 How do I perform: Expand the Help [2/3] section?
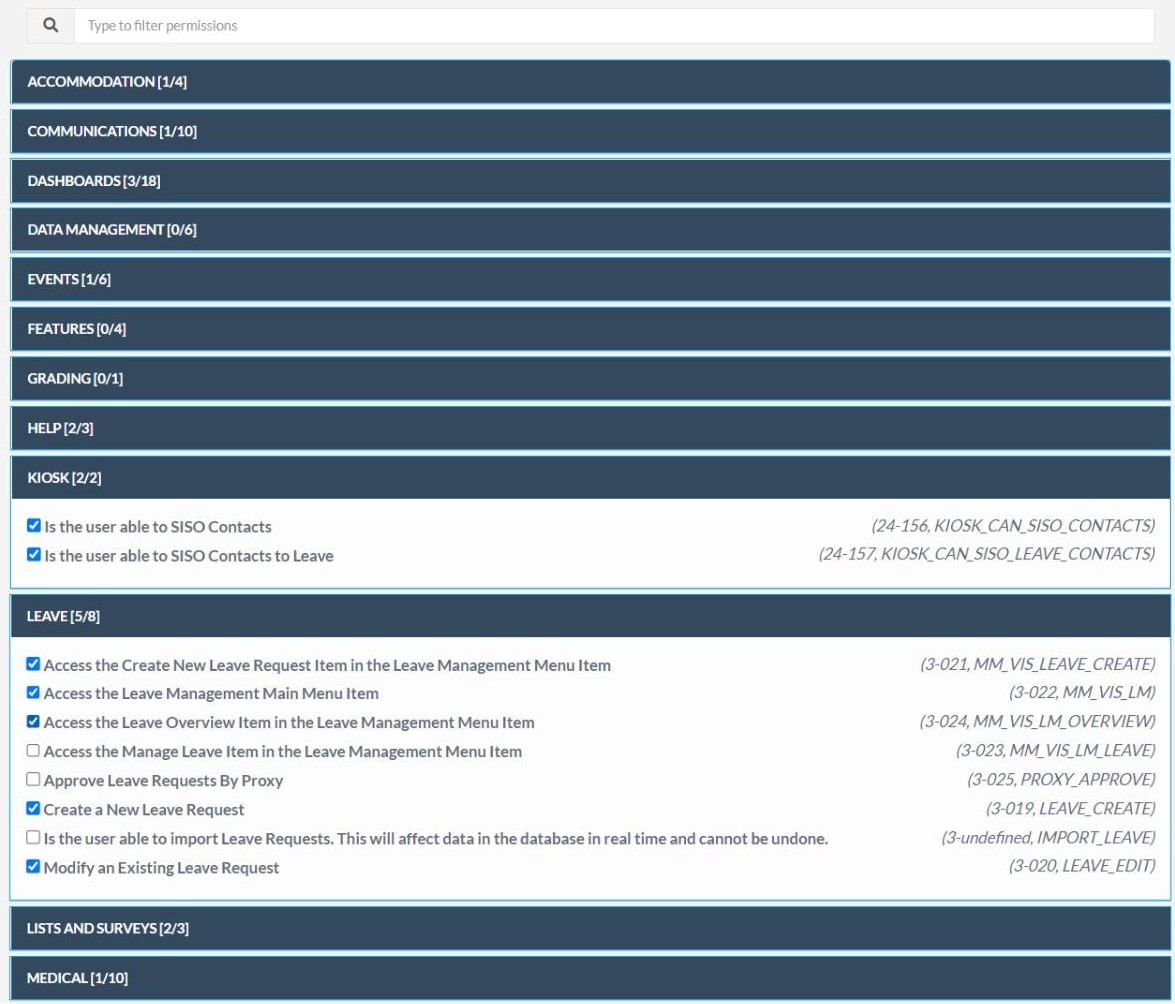(x=590, y=428)
